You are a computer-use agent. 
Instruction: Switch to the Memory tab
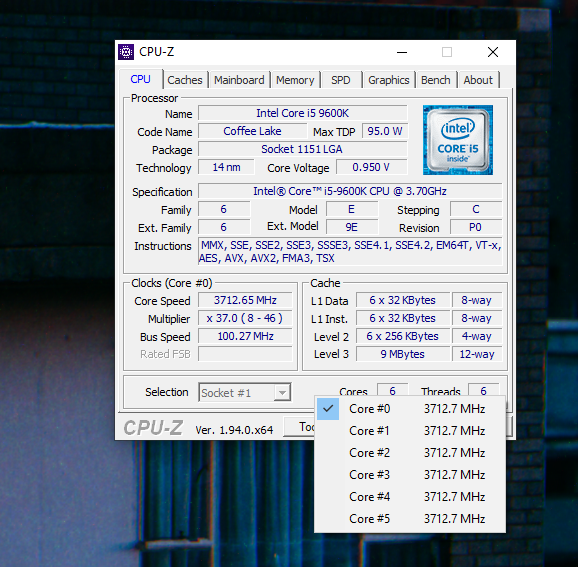295,80
